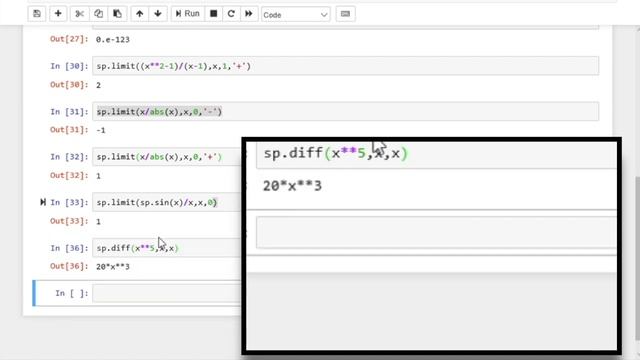Paste cells below with the paste icon

pyautogui.click(x=118, y=14)
